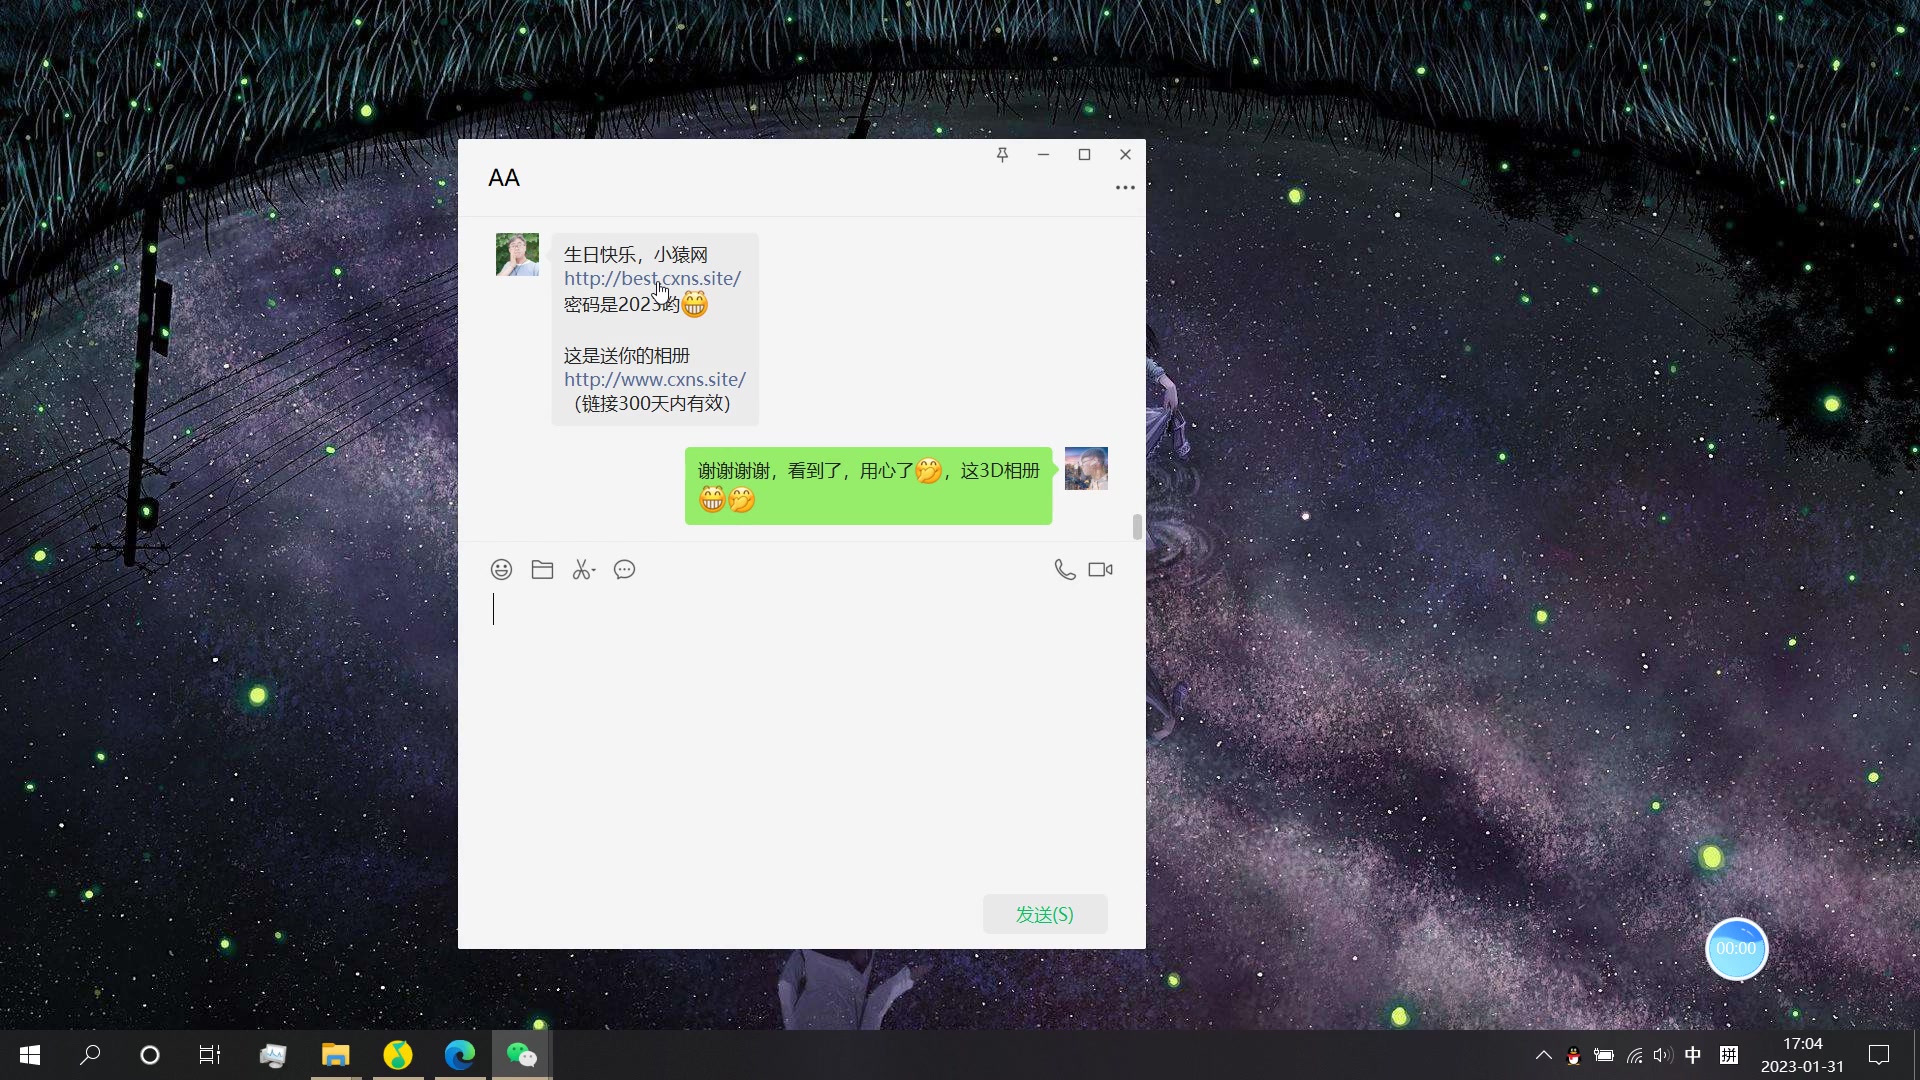The image size is (1920, 1080).
Task: View AA's contact avatar
Action: pos(517,255)
